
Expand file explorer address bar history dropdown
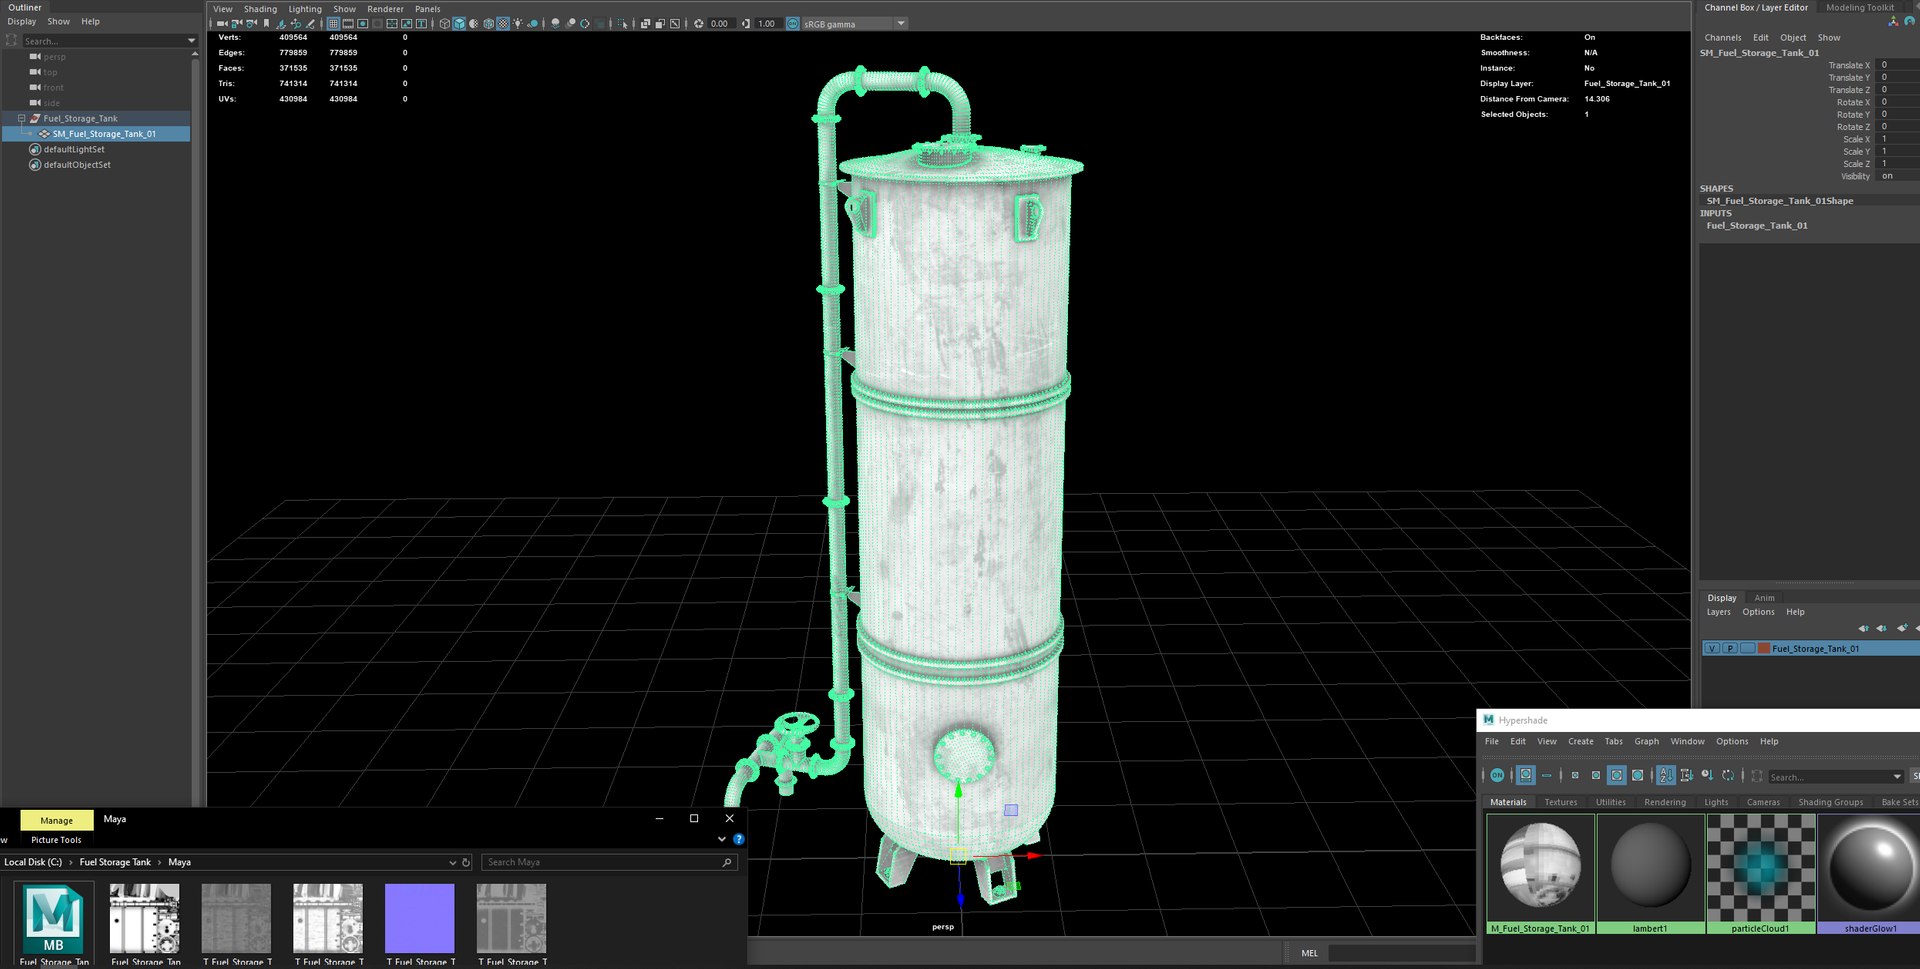click(452, 862)
